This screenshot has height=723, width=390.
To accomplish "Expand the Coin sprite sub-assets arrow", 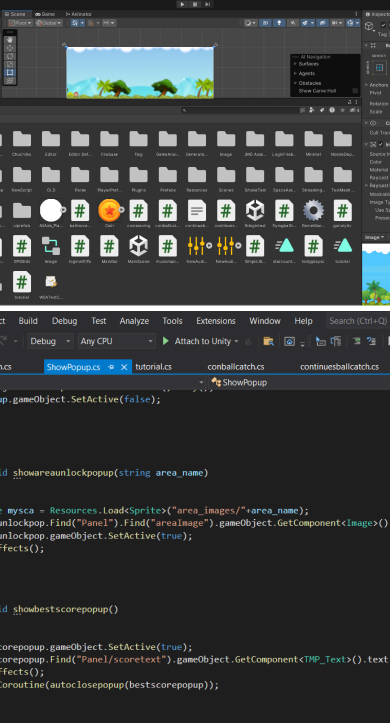I will [x=122, y=209].
